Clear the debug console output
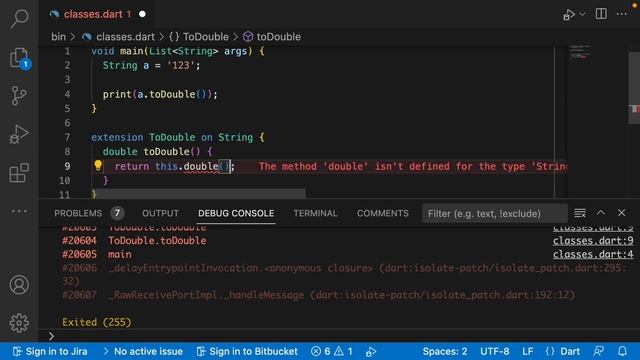 580,213
